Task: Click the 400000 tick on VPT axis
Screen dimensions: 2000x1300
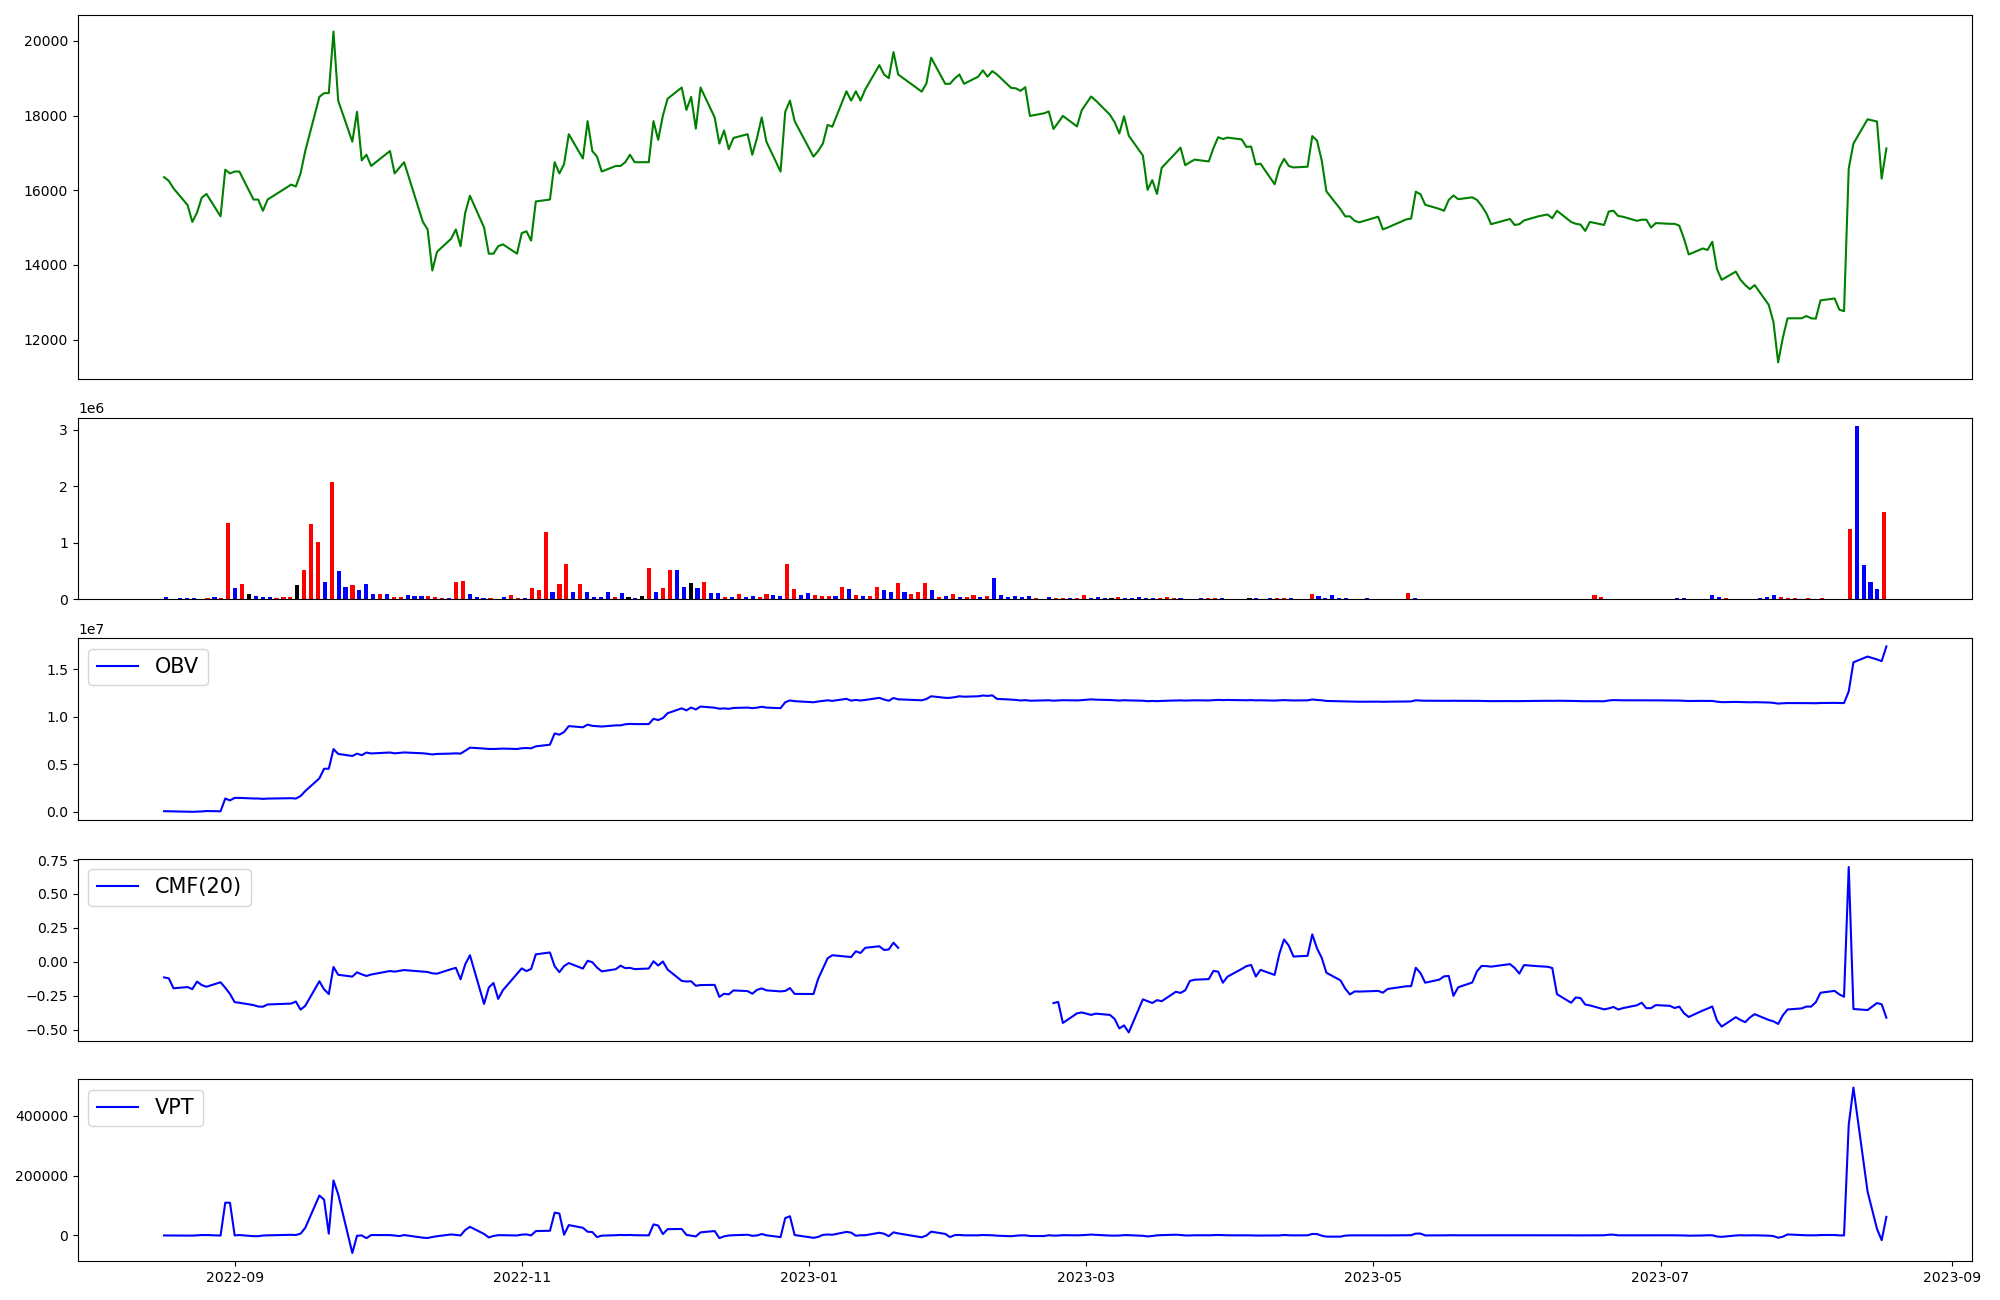Action: pos(42,1116)
